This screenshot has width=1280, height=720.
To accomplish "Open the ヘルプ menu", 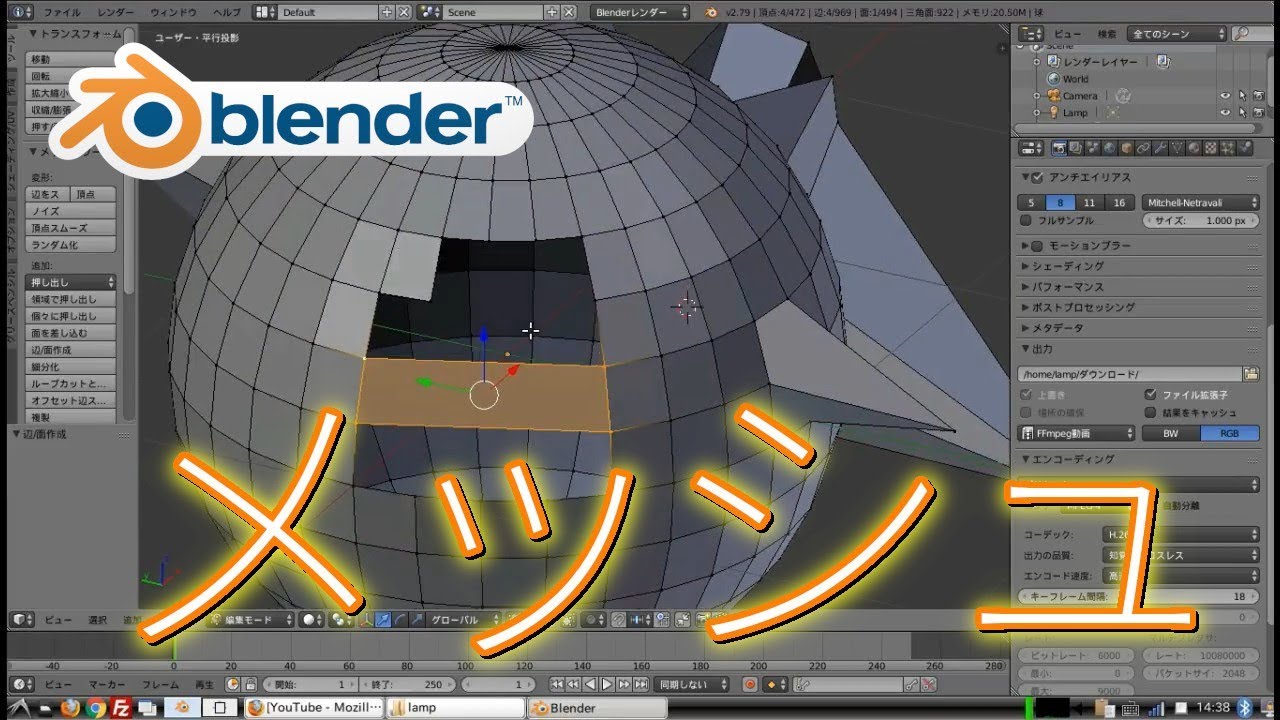I will [227, 12].
